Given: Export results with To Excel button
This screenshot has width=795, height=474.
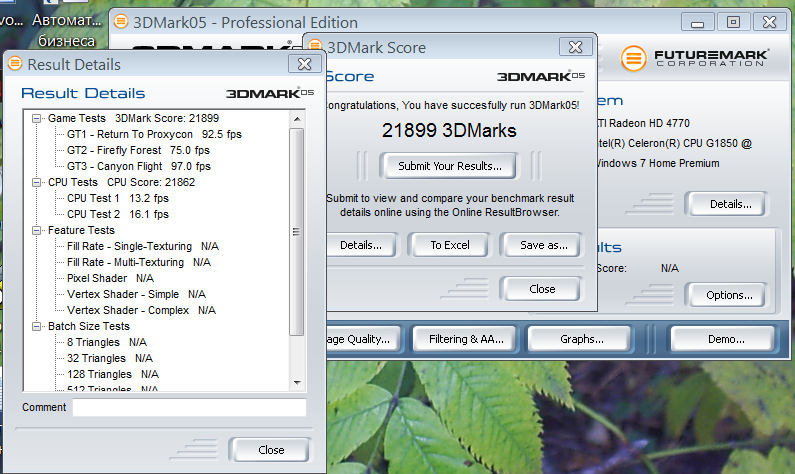Looking at the screenshot, I should [x=450, y=245].
